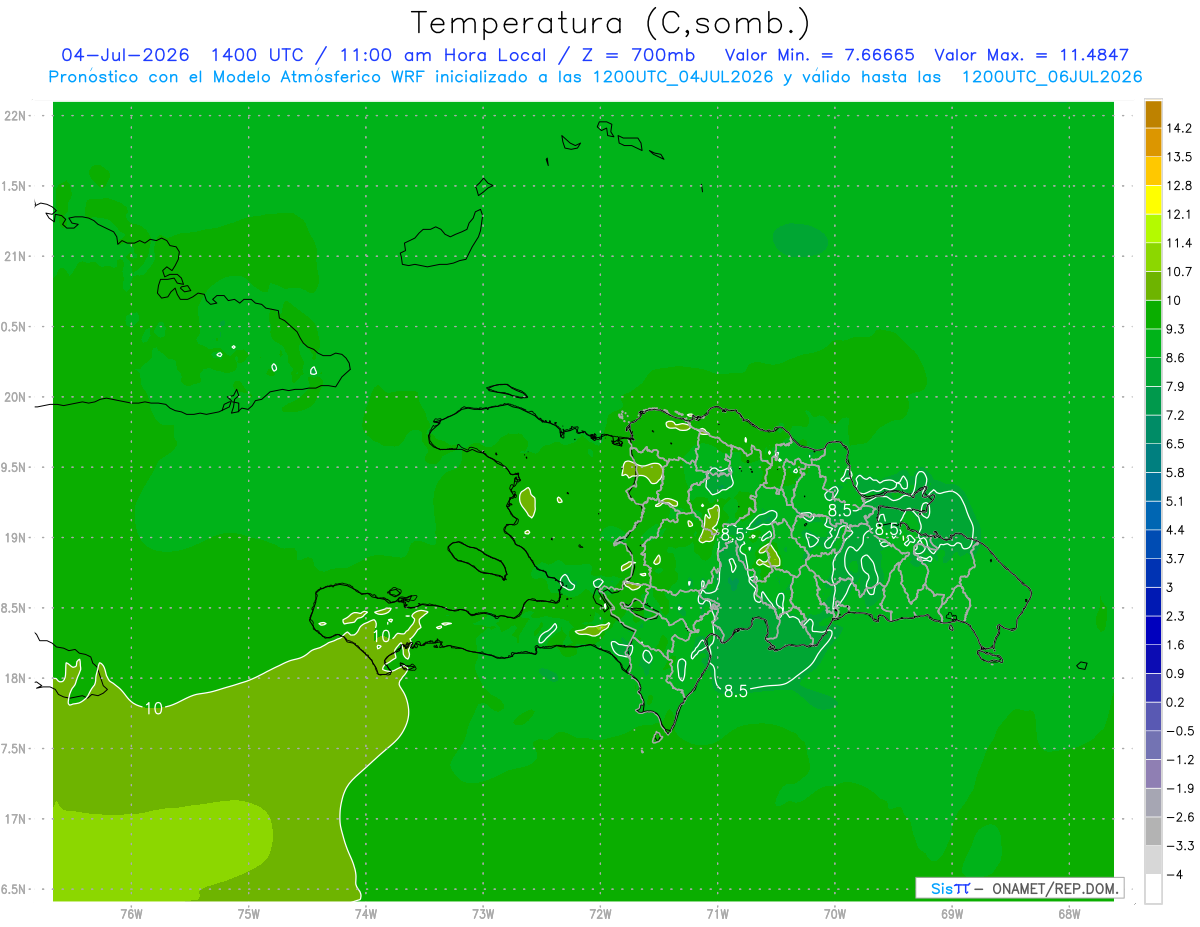Click the 14.2 colorbar value label
Image resolution: width=1200 pixels, height=927 pixels.
pos(1180,128)
